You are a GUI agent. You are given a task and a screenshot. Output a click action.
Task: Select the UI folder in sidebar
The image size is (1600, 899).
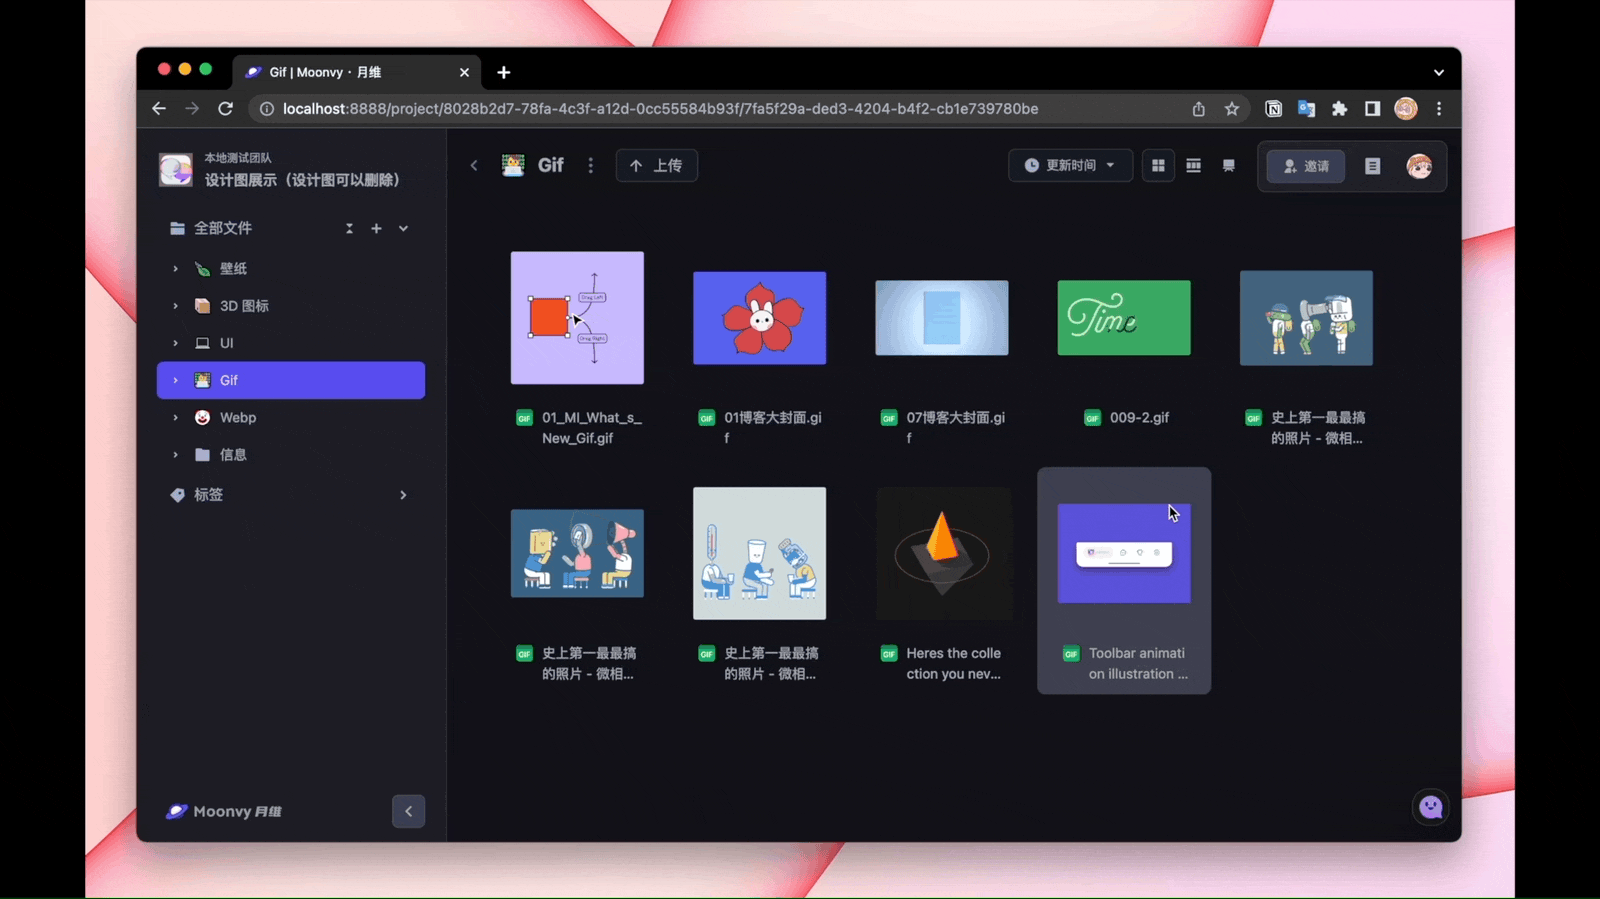tap(227, 343)
